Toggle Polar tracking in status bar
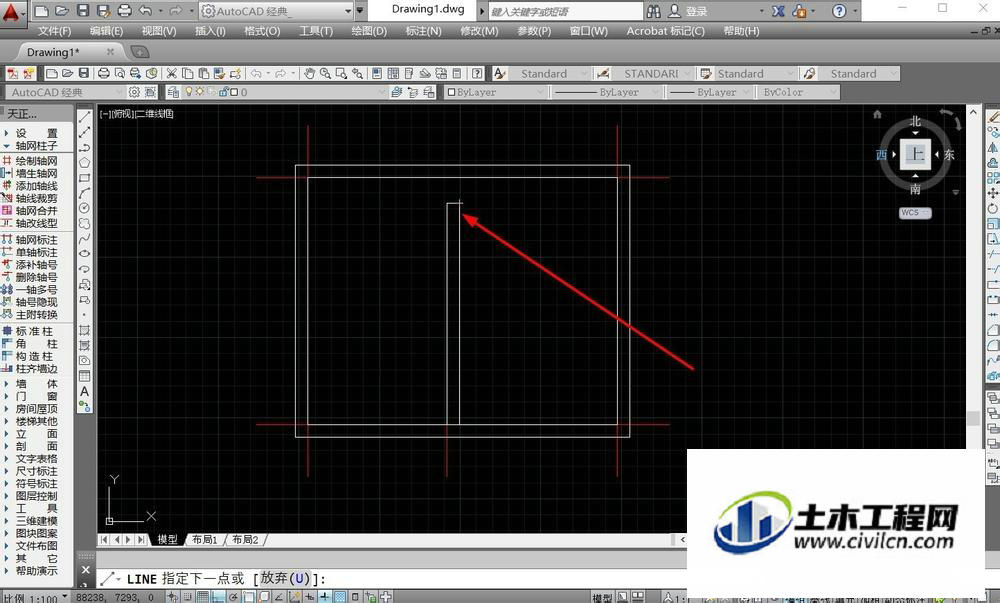Screen dimensions: 1000x603 pos(233,597)
